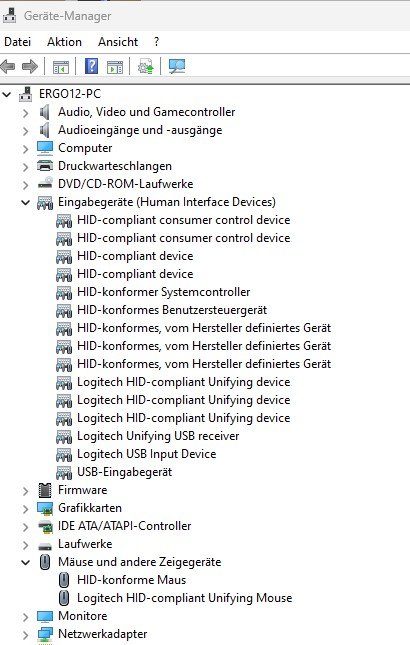410x645 pixels.
Task: Open the blue Help question mark icon
Action: pyautogui.click(x=91, y=66)
